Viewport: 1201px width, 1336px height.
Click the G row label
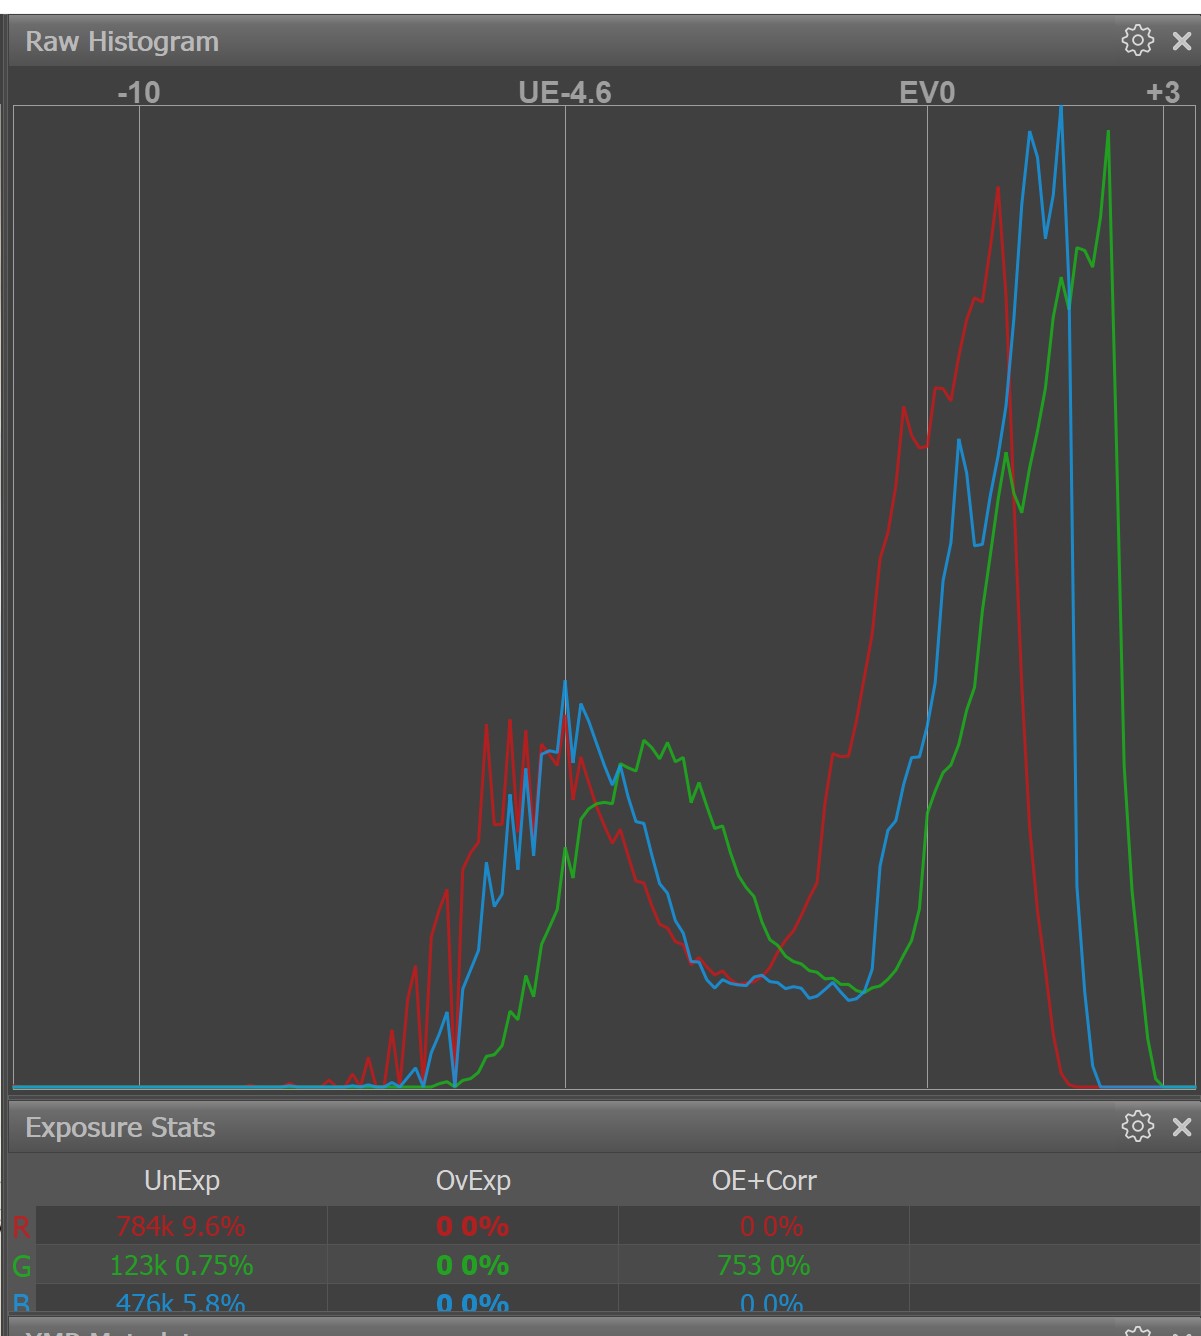pyautogui.click(x=21, y=1266)
